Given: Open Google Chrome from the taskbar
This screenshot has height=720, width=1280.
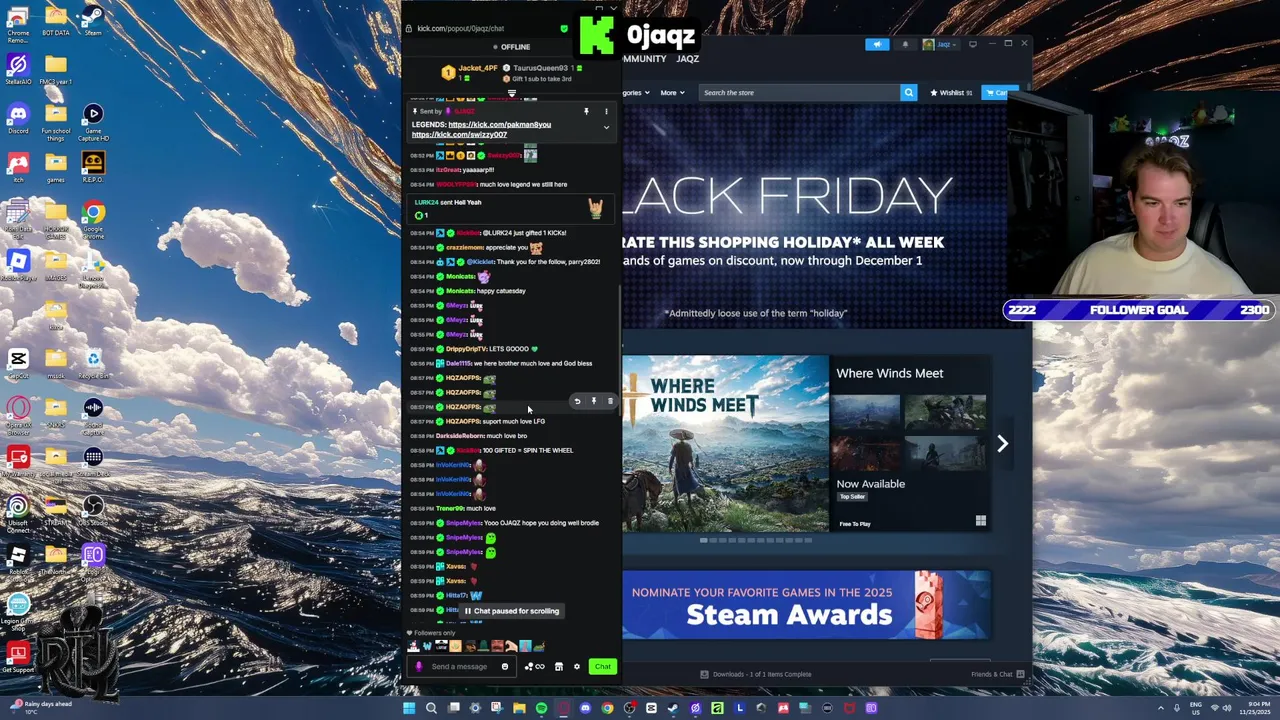Looking at the screenshot, I should (x=607, y=708).
